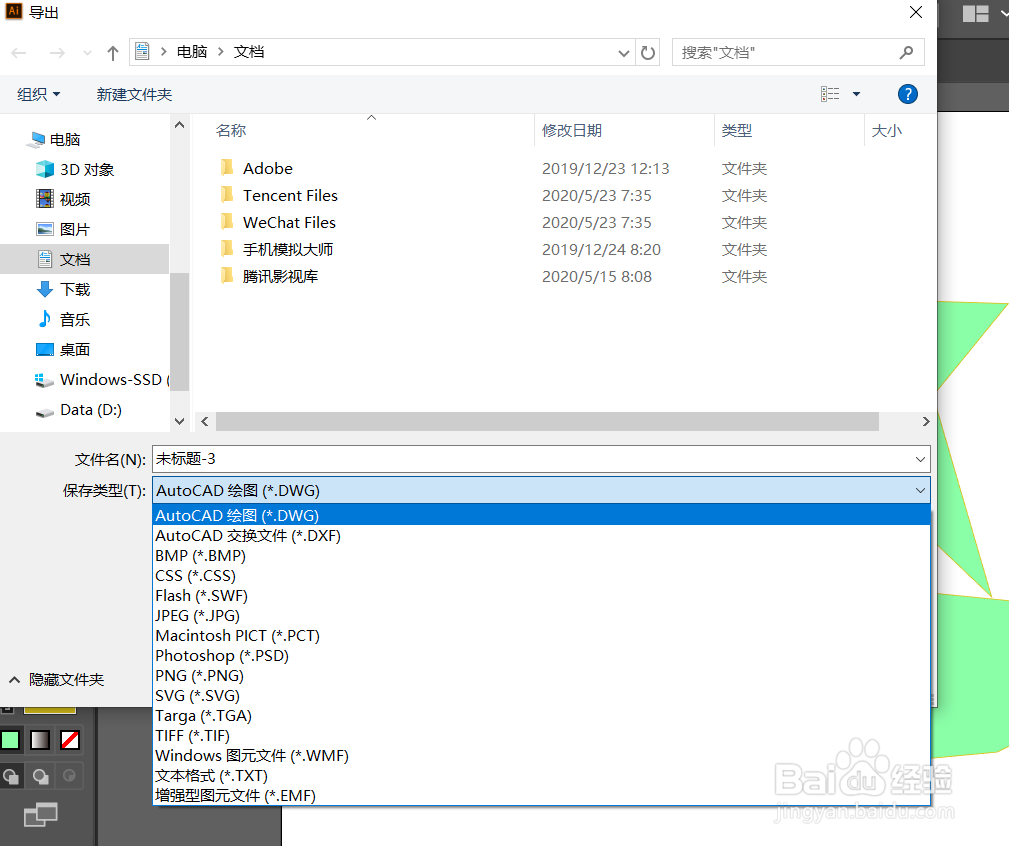The width and height of the screenshot is (1009, 846).
Task: Choose Targa (*.TGA) format
Action: pyautogui.click(x=542, y=715)
